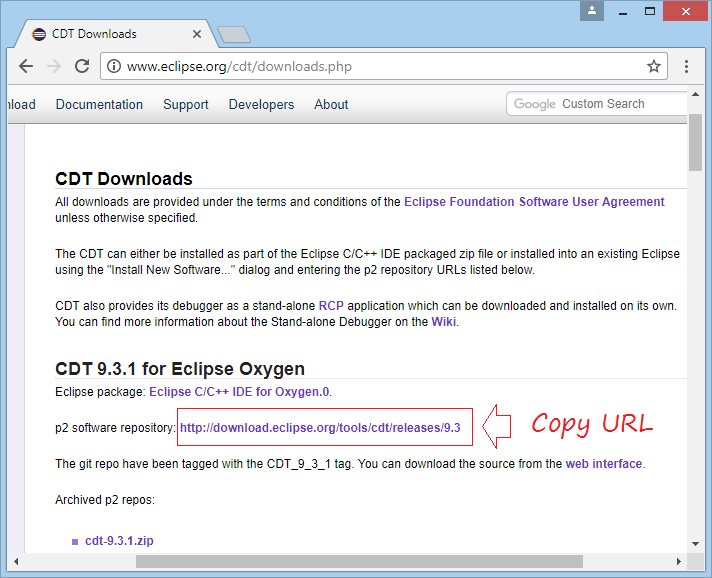Open the Wiki link
This screenshot has height=578, width=712.
click(444, 321)
